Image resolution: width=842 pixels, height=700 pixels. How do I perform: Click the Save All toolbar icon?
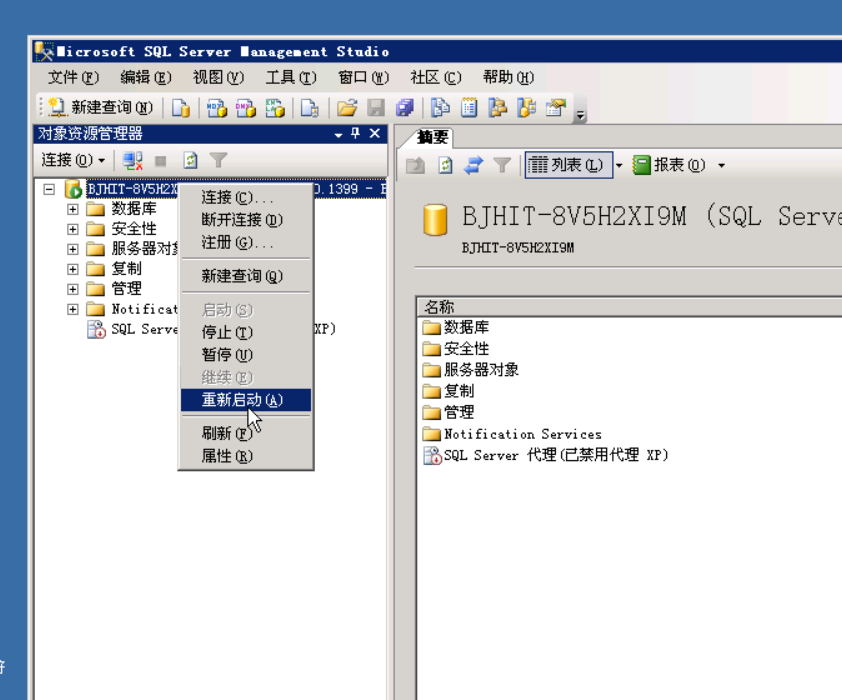pos(404,108)
